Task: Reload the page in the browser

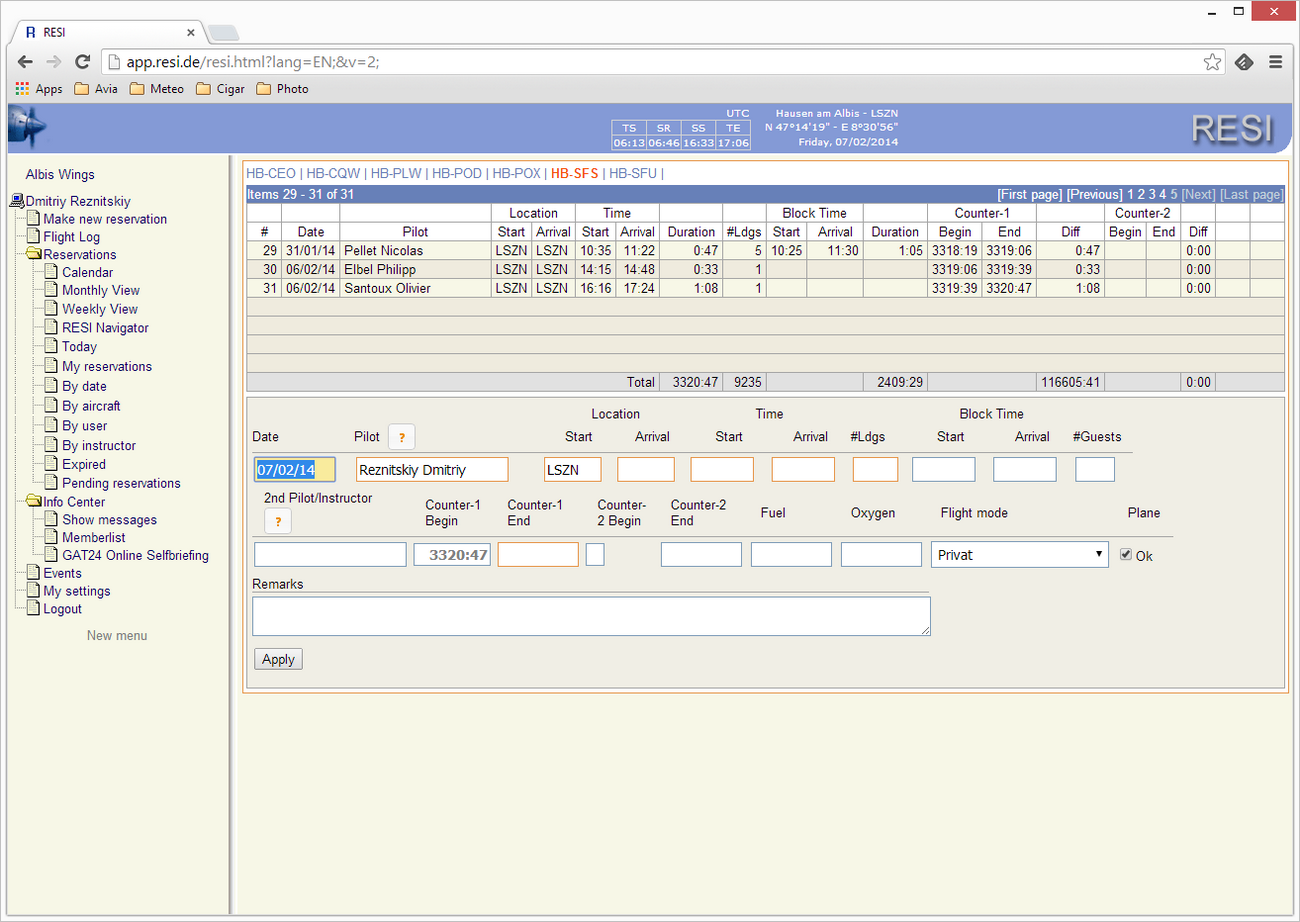Action: click(x=83, y=62)
